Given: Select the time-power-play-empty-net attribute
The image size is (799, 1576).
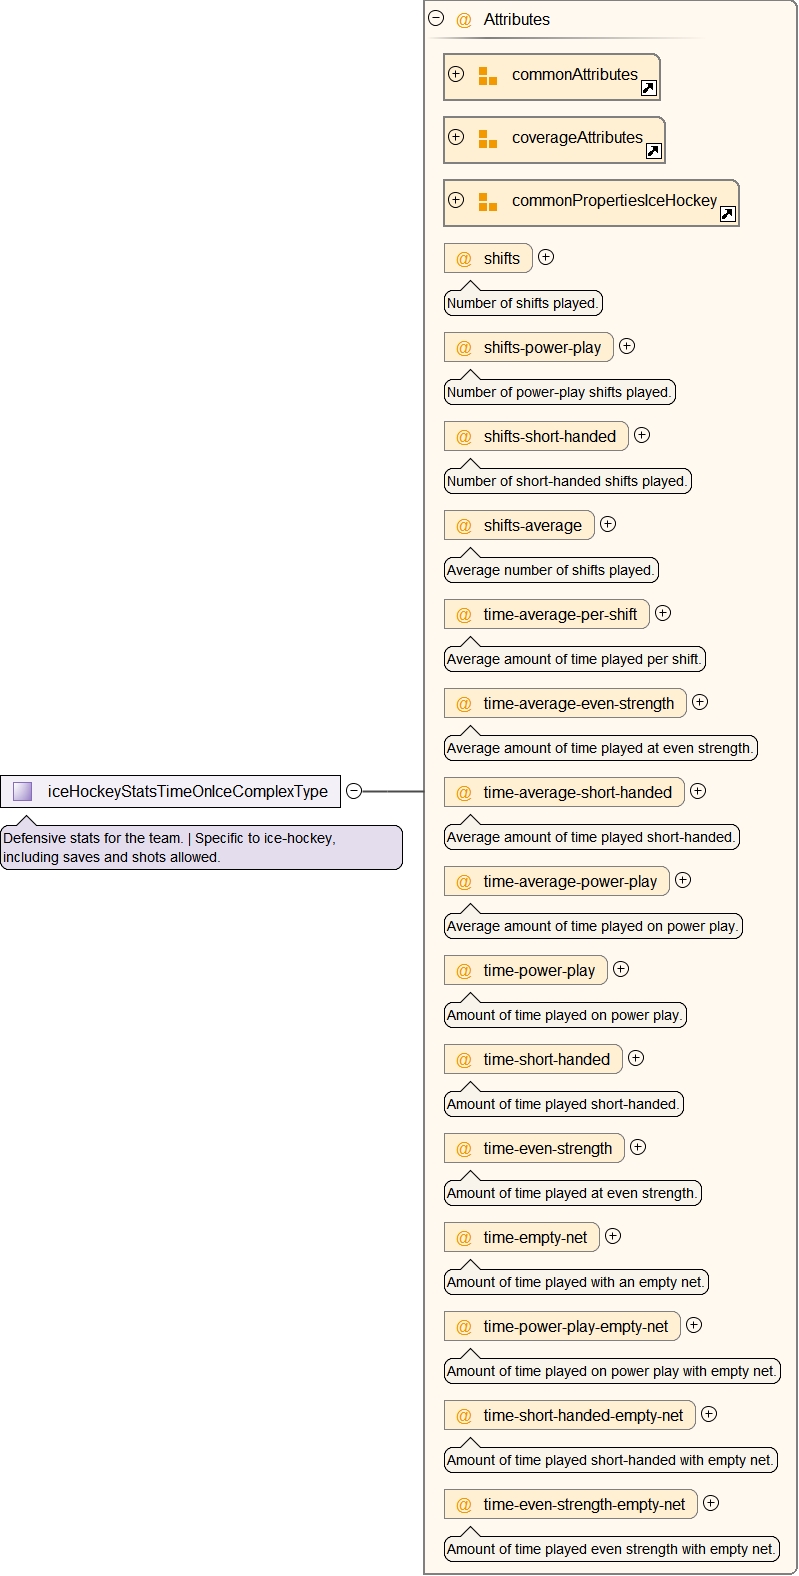Looking at the screenshot, I should pyautogui.click(x=575, y=1327).
